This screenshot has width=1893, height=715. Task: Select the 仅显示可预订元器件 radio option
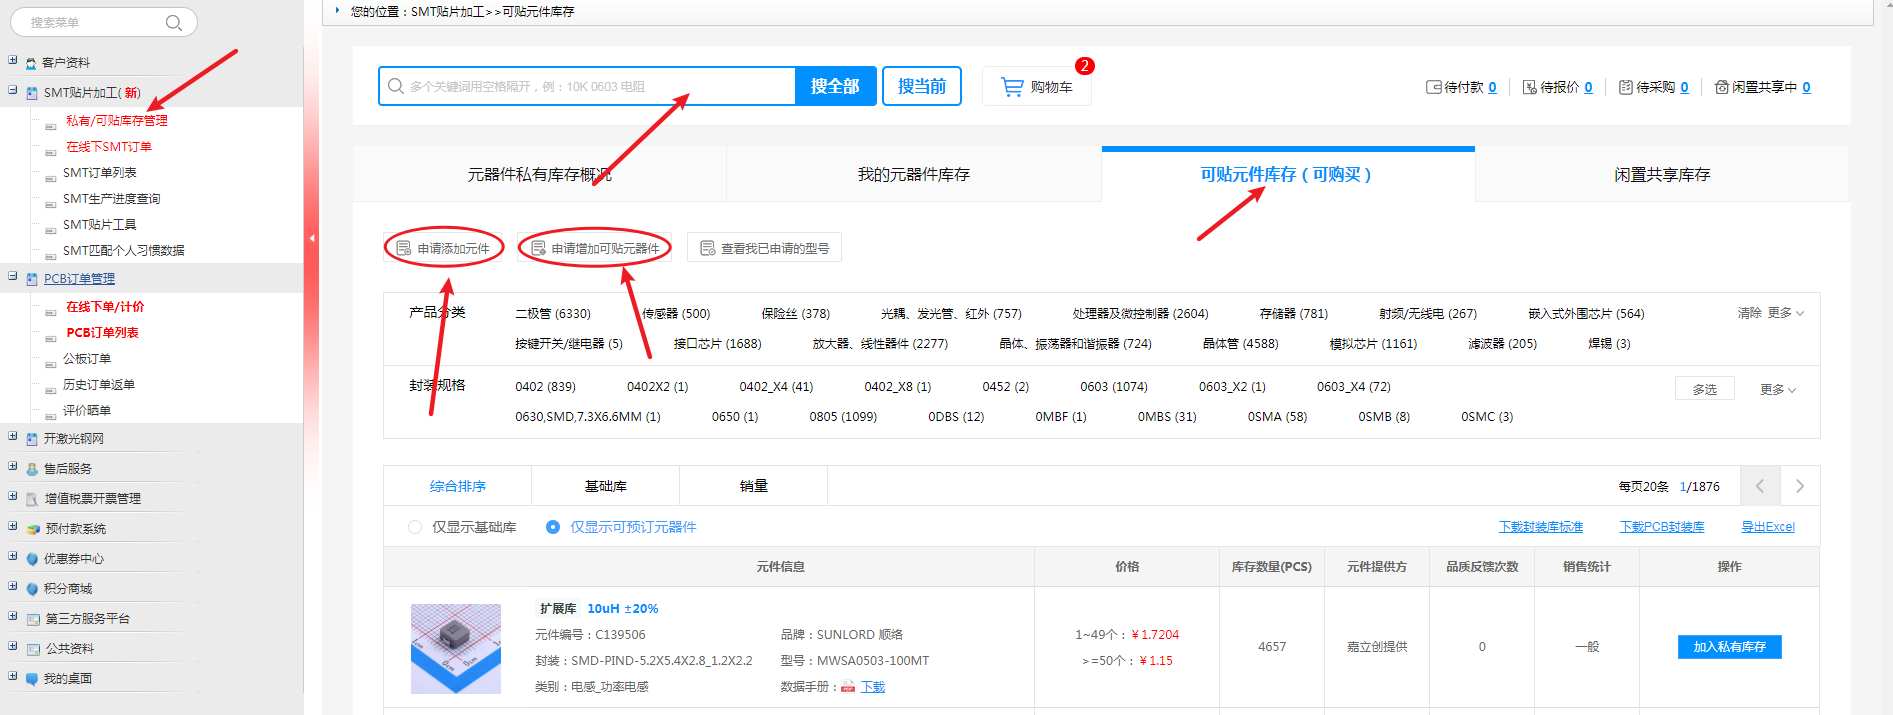[x=553, y=527]
